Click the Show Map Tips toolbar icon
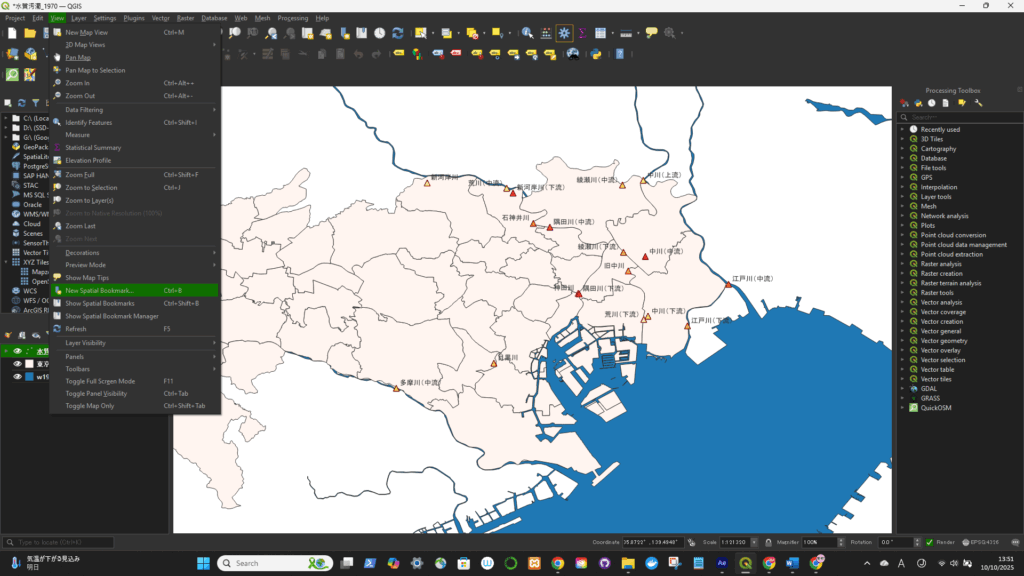The image size is (1024, 576). [x=651, y=33]
